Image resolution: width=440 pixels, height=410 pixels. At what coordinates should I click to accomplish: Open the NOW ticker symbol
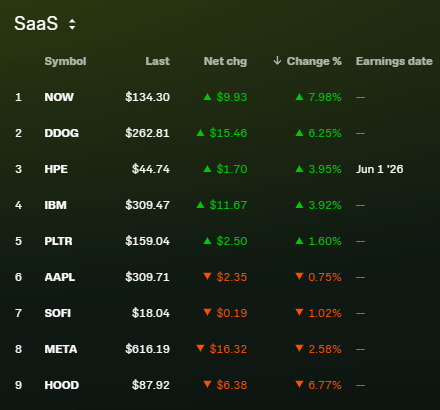click(x=59, y=97)
